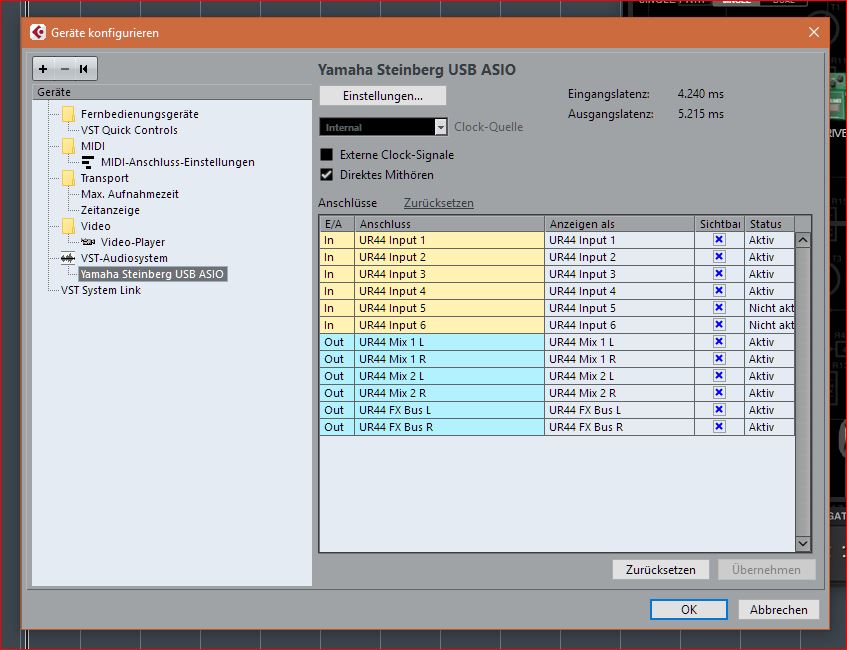Image resolution: width=847 pixels, height=650 pixels.
Task: Click the Cubase logo in title bar
Action: [38, 32]
